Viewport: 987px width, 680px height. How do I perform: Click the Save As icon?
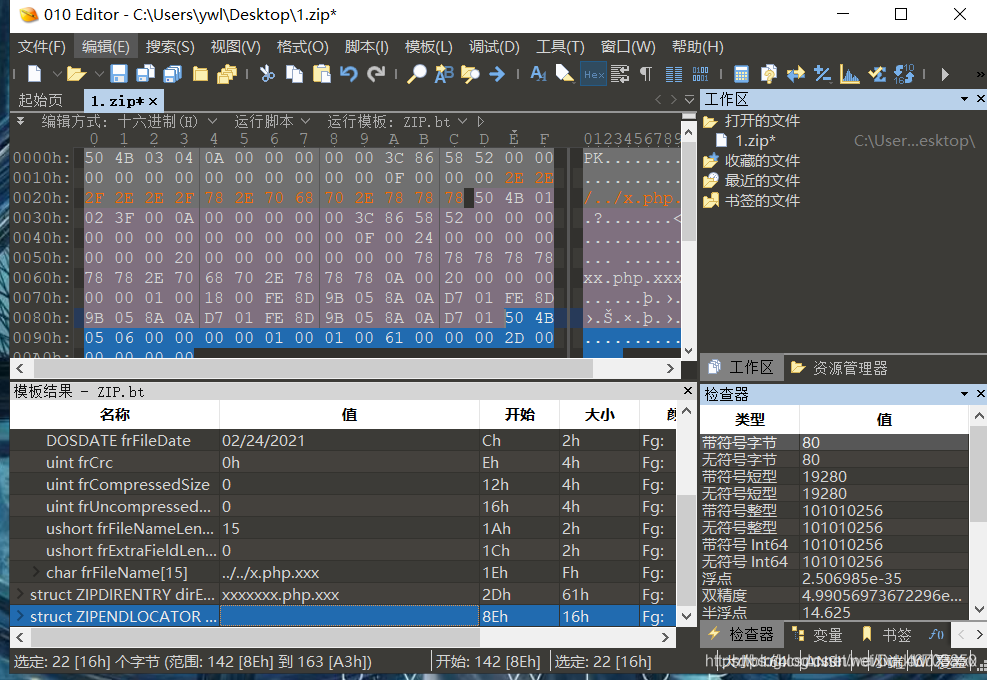(x=145, y=74)
